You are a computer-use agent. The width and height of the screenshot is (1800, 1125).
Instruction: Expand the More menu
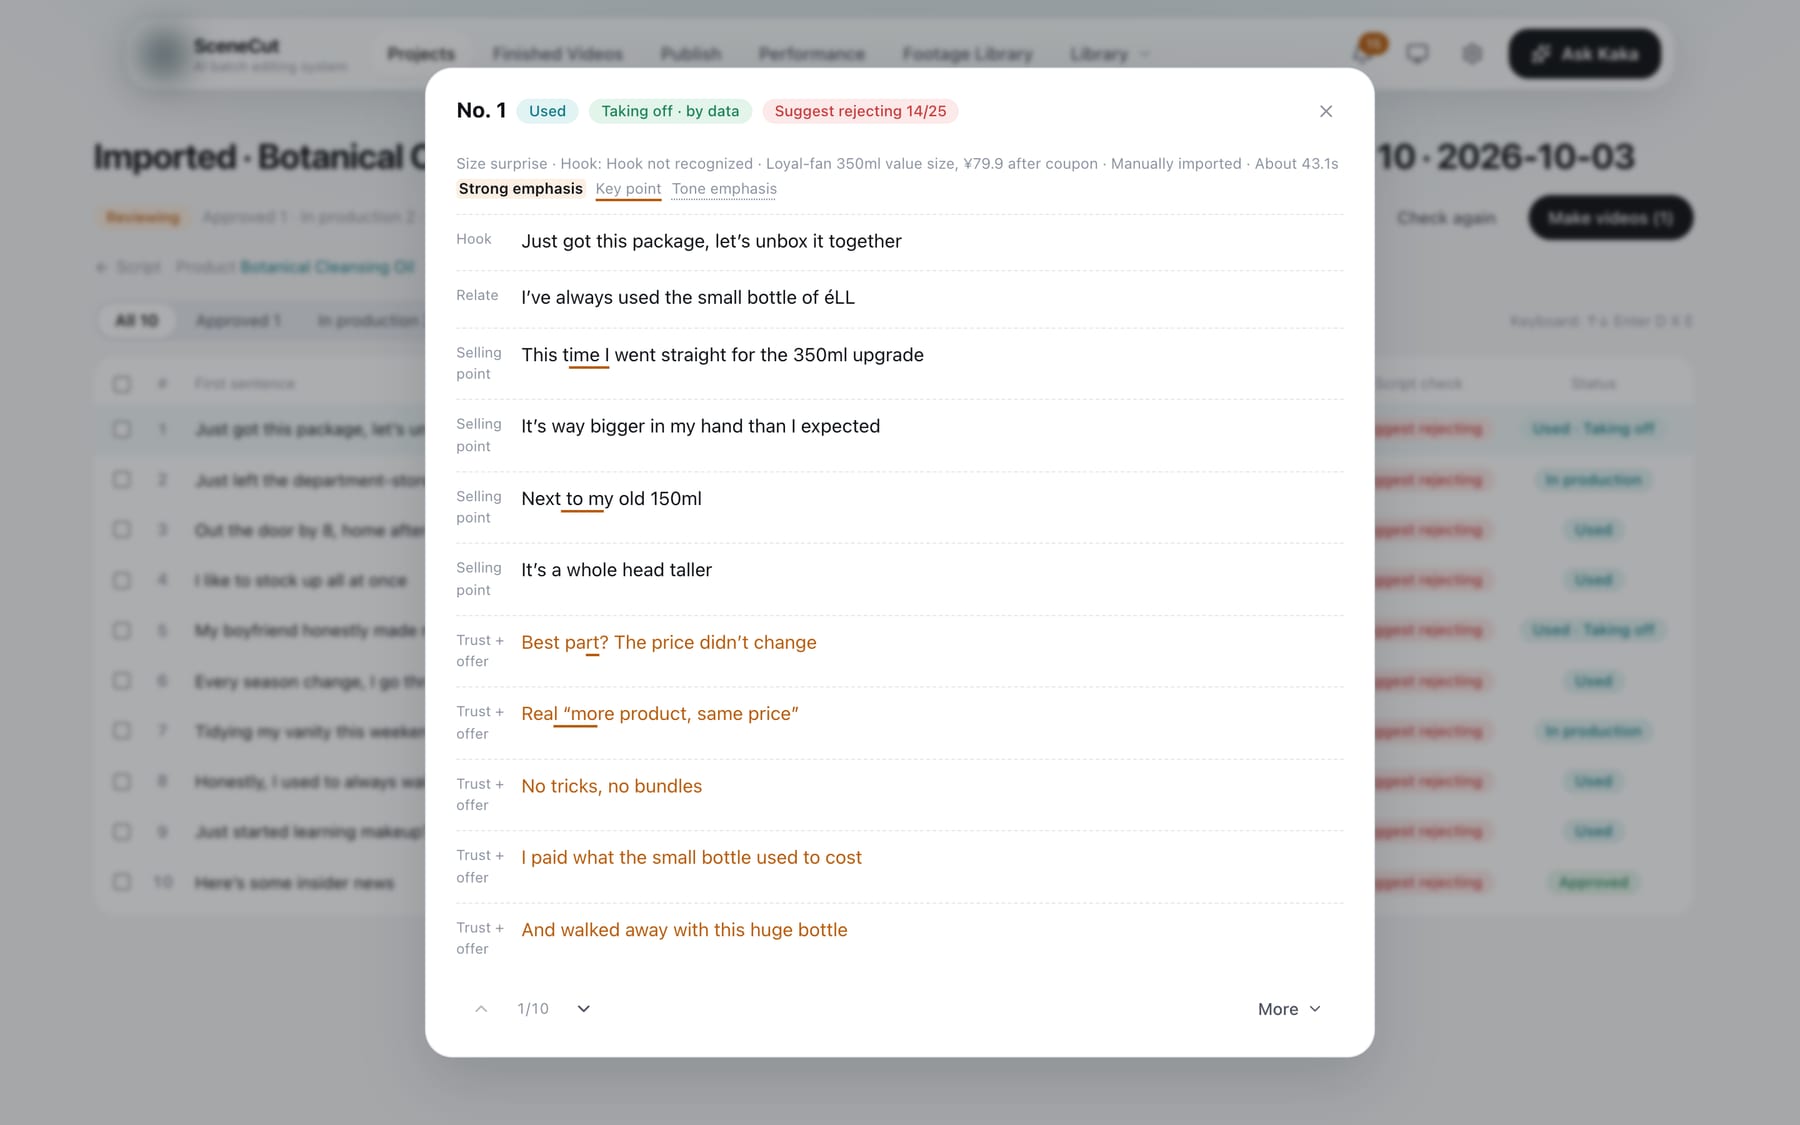(x=1289, y=1009)
